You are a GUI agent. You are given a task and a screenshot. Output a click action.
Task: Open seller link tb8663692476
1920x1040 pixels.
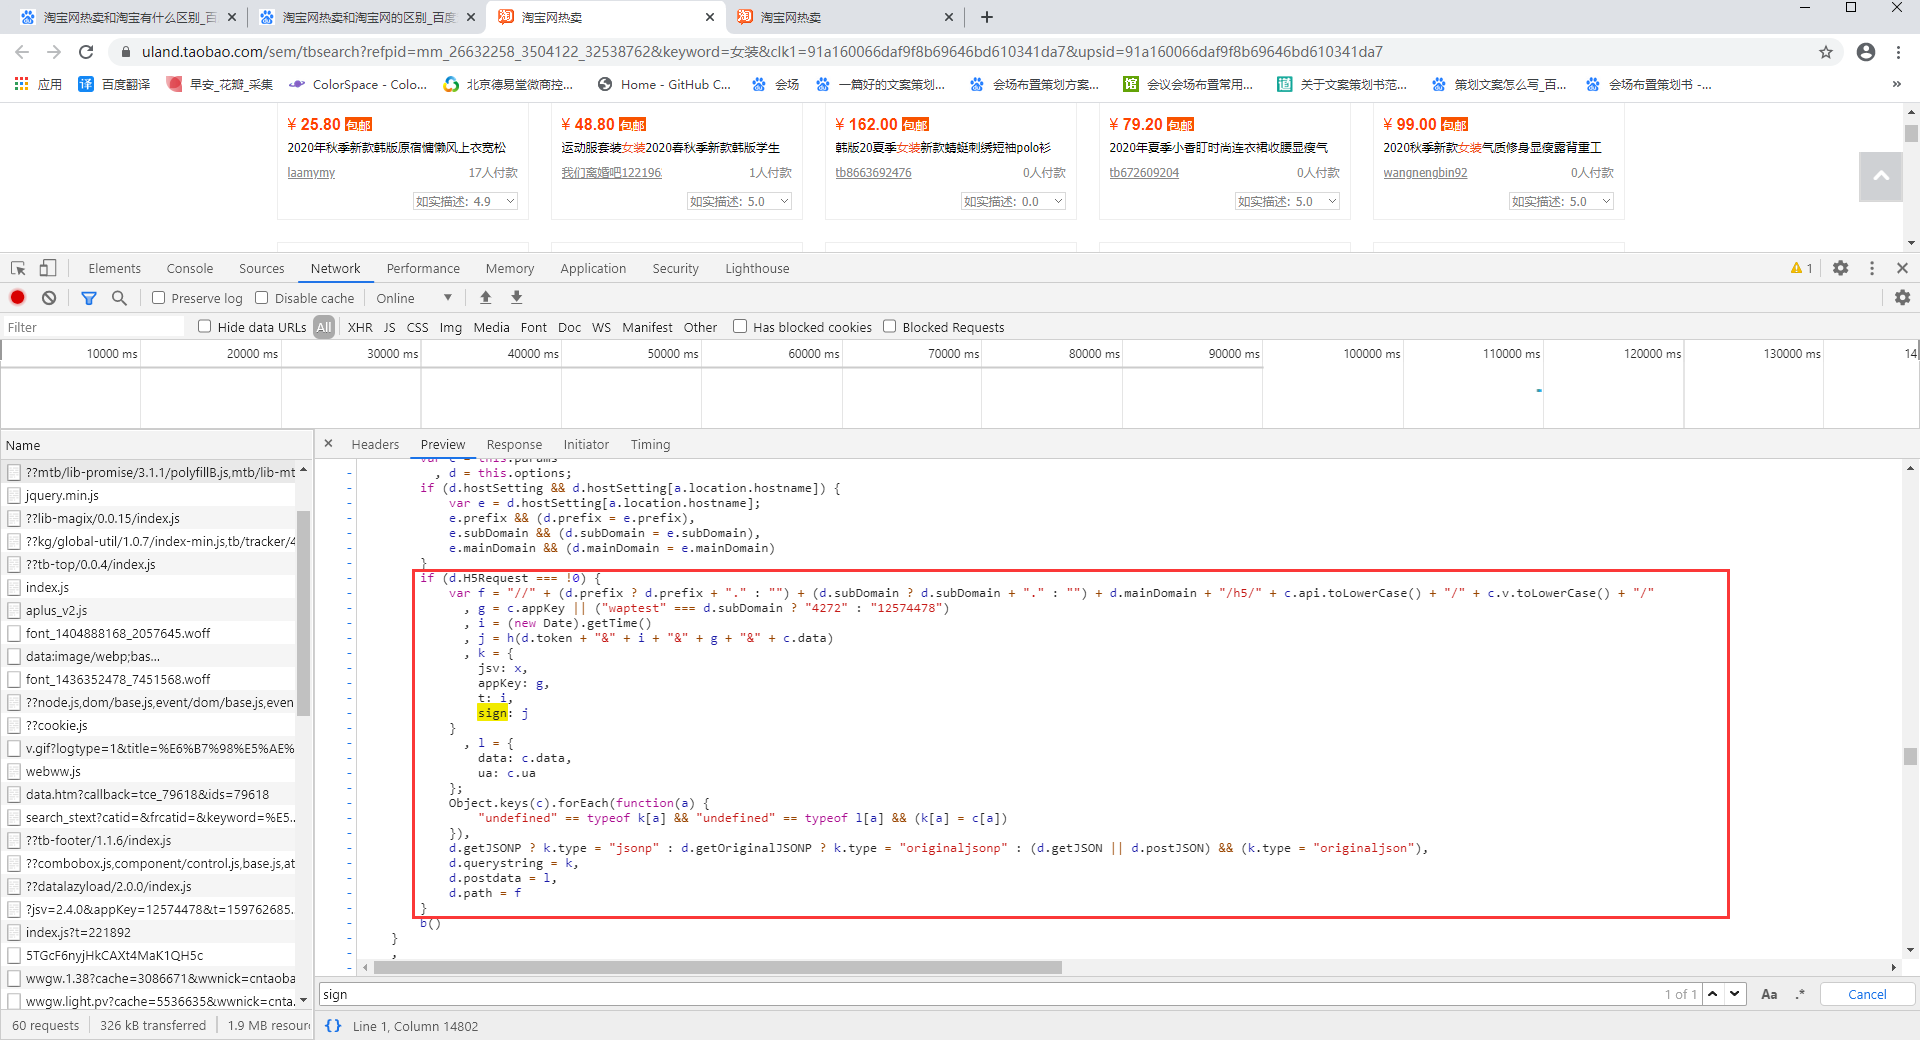[x=873, y=173]
